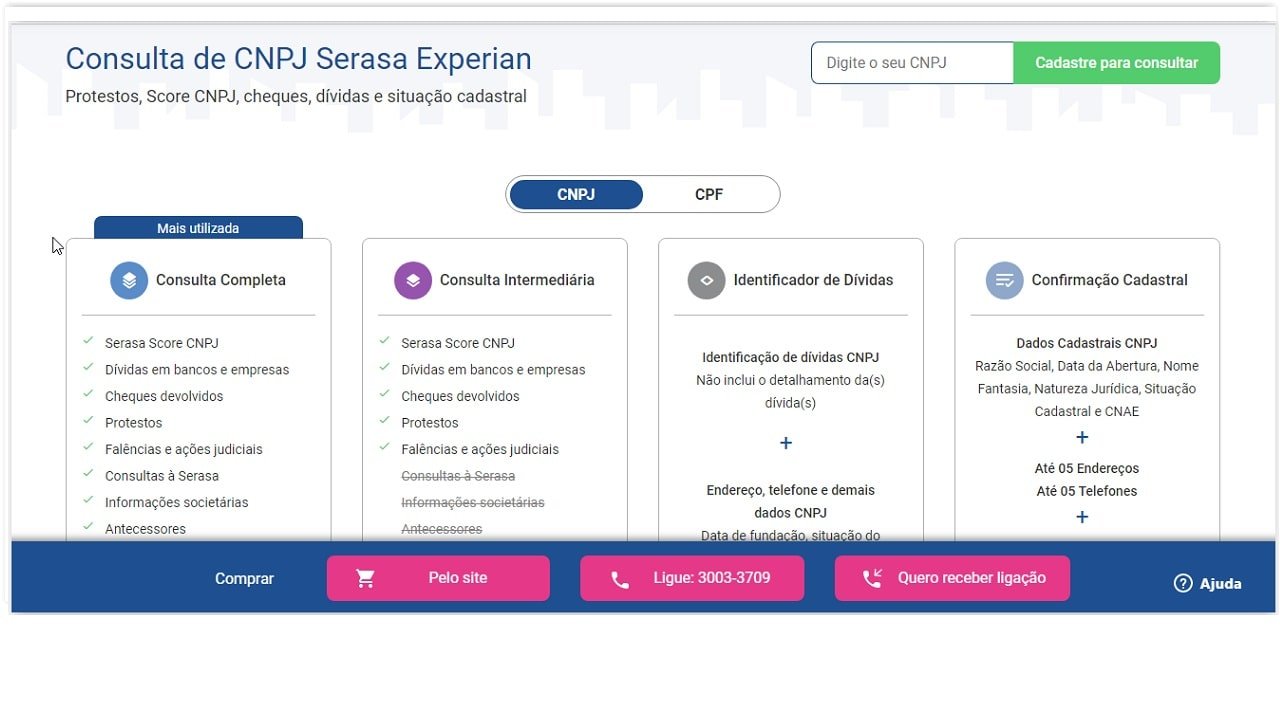
Task: Click the checkmark next to Protestos
Action: [88, 422]
